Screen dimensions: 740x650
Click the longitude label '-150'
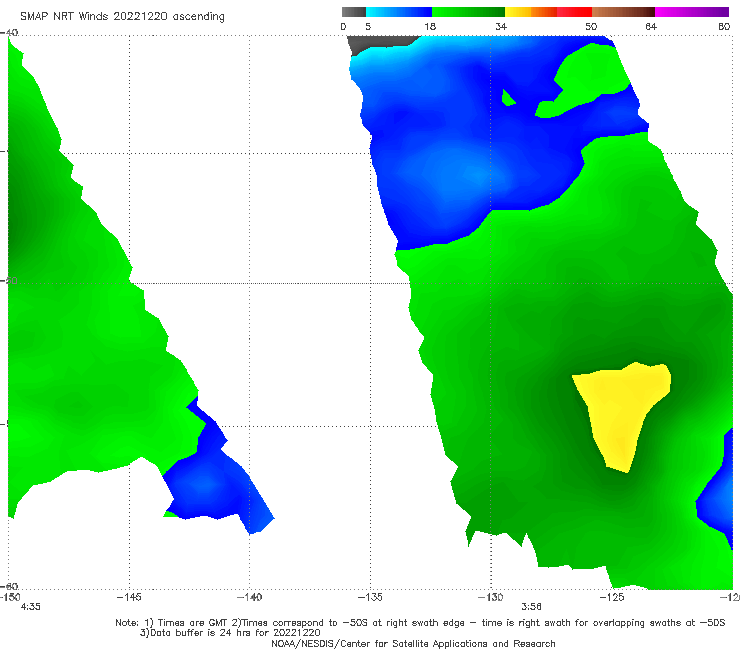point(10,597)
